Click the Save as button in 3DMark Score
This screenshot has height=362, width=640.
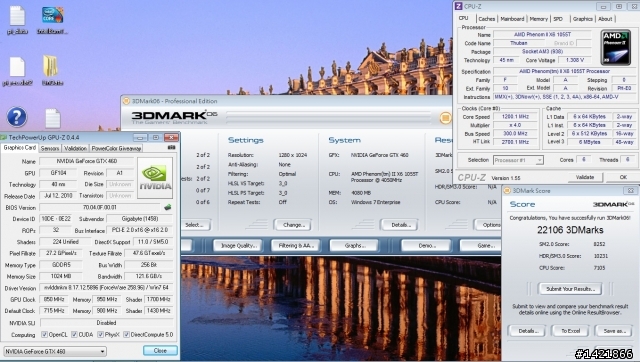point(614,331)
